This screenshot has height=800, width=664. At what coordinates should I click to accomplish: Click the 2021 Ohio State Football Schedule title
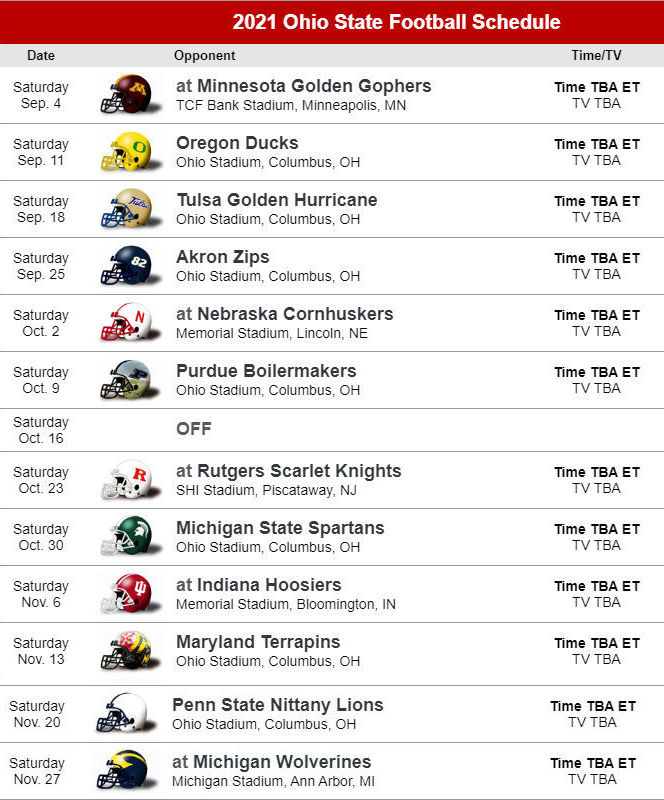(x=396, y=22)
